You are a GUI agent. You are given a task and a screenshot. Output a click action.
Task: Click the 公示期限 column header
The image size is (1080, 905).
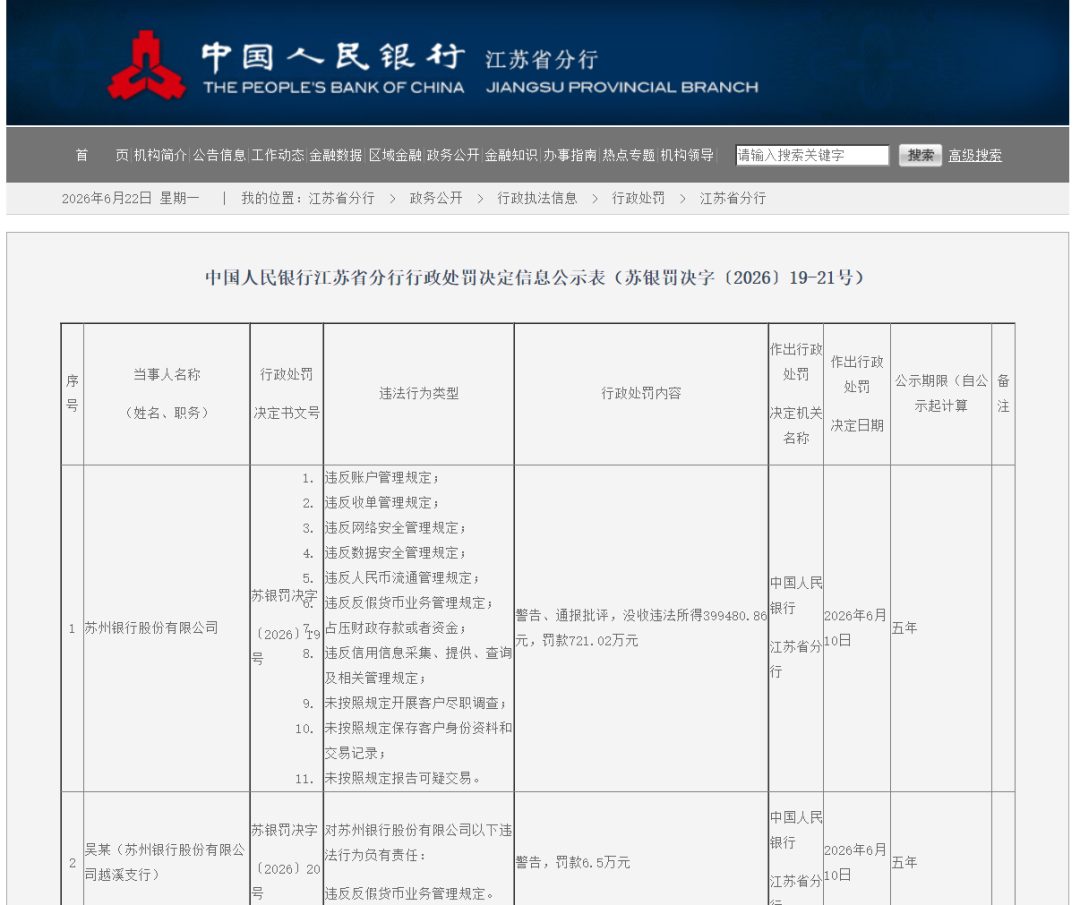click(941, 393)
